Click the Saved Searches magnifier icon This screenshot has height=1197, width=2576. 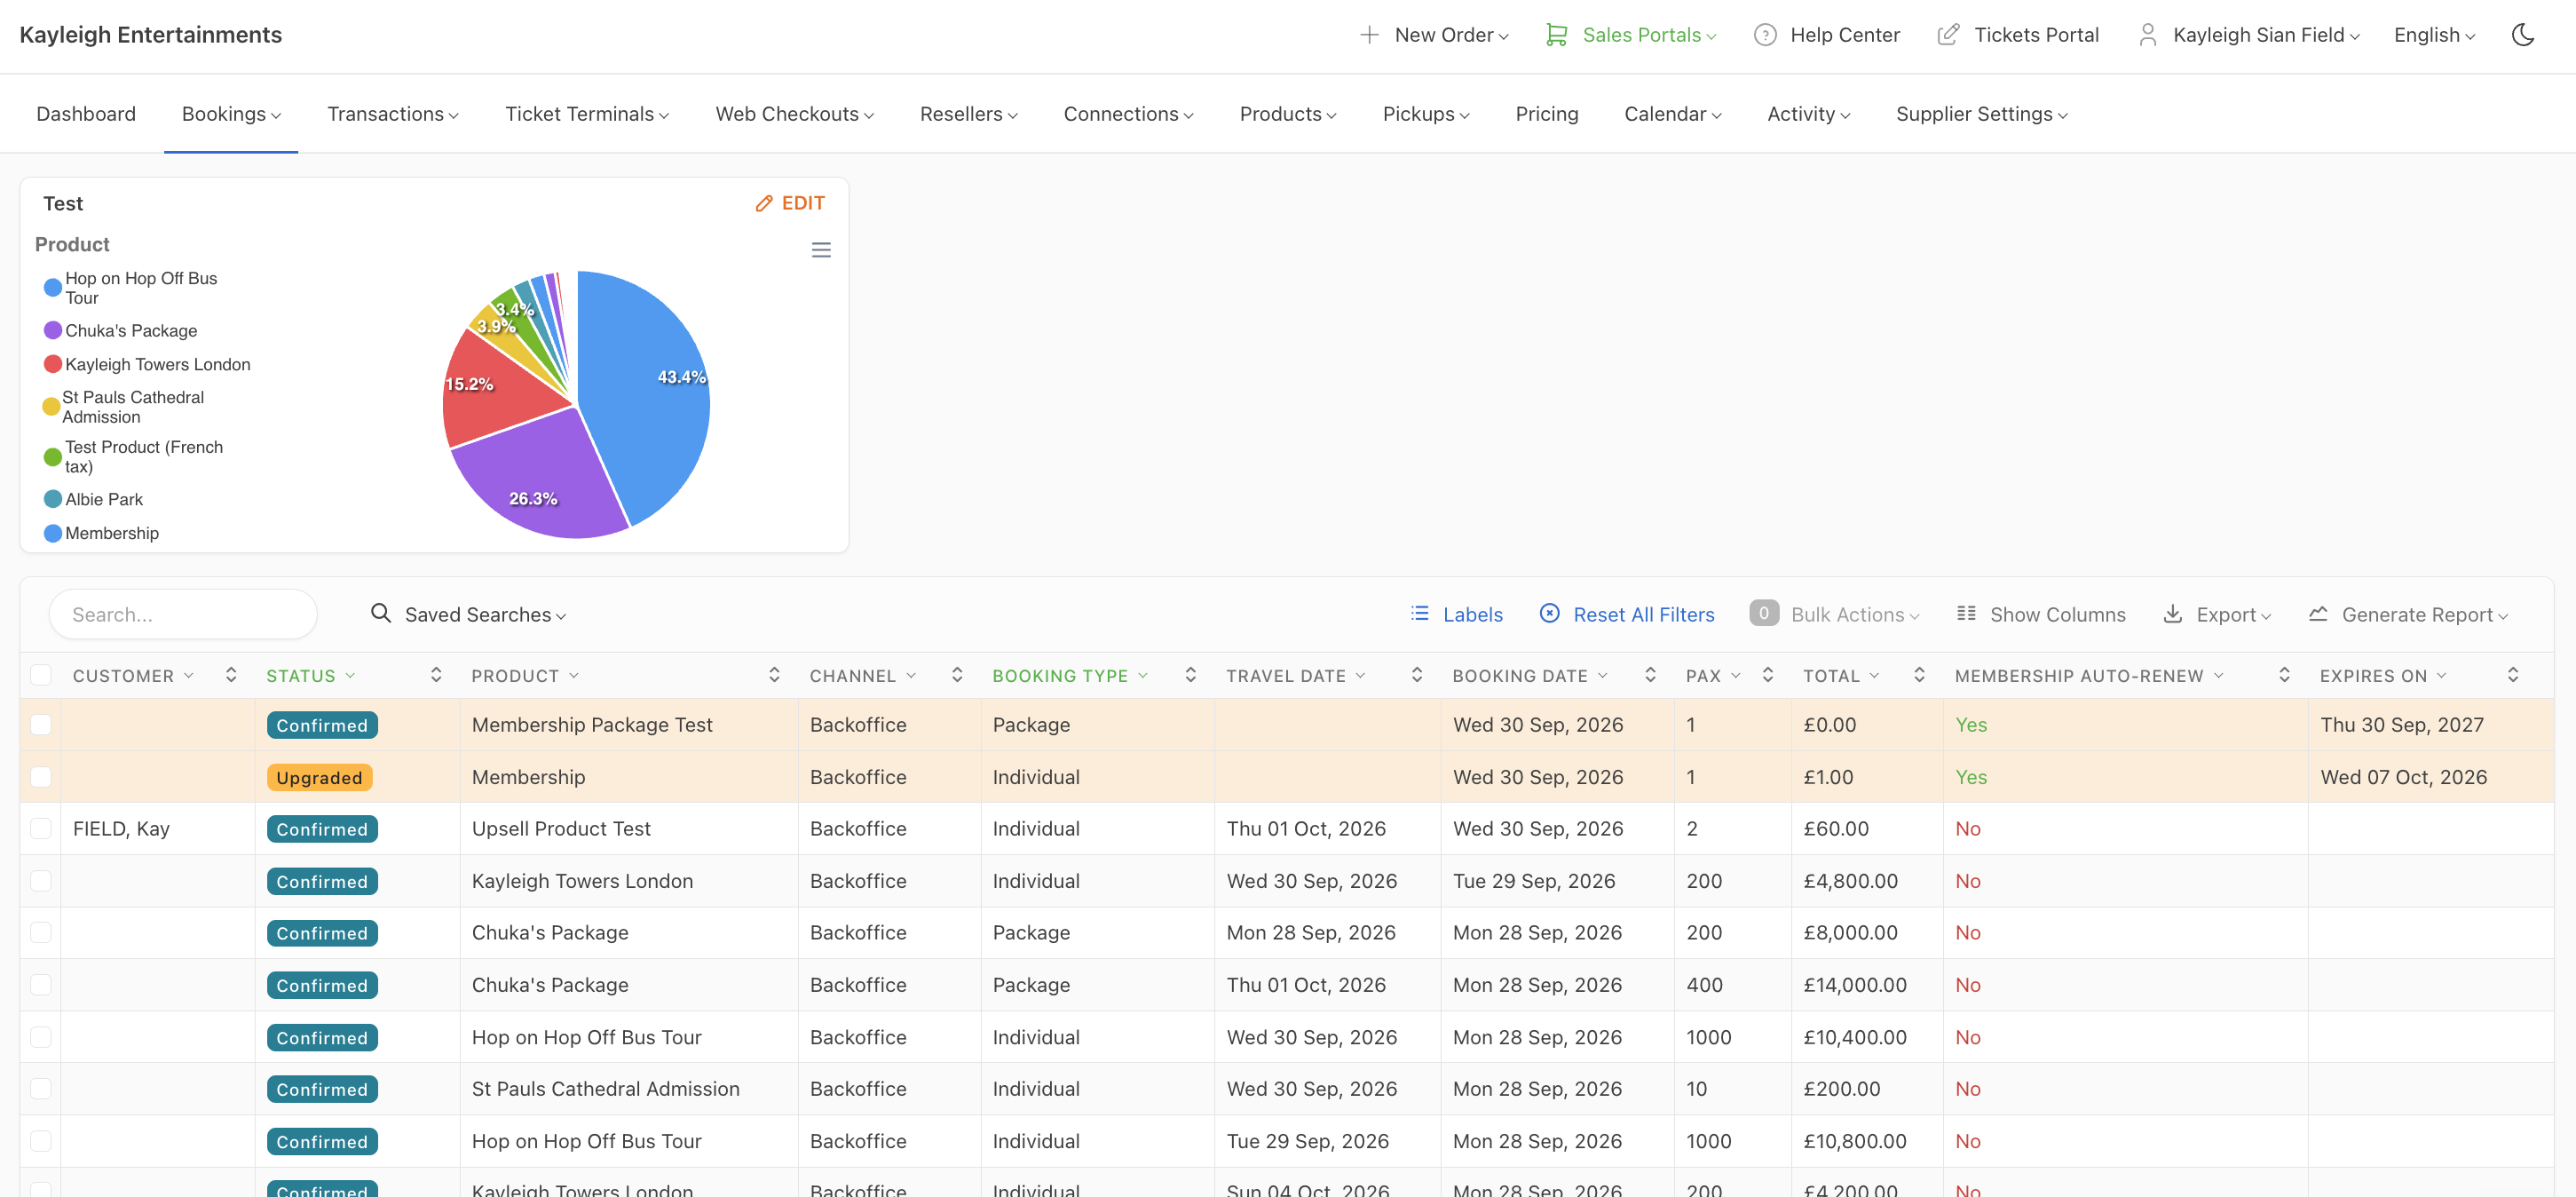(380, 613)
